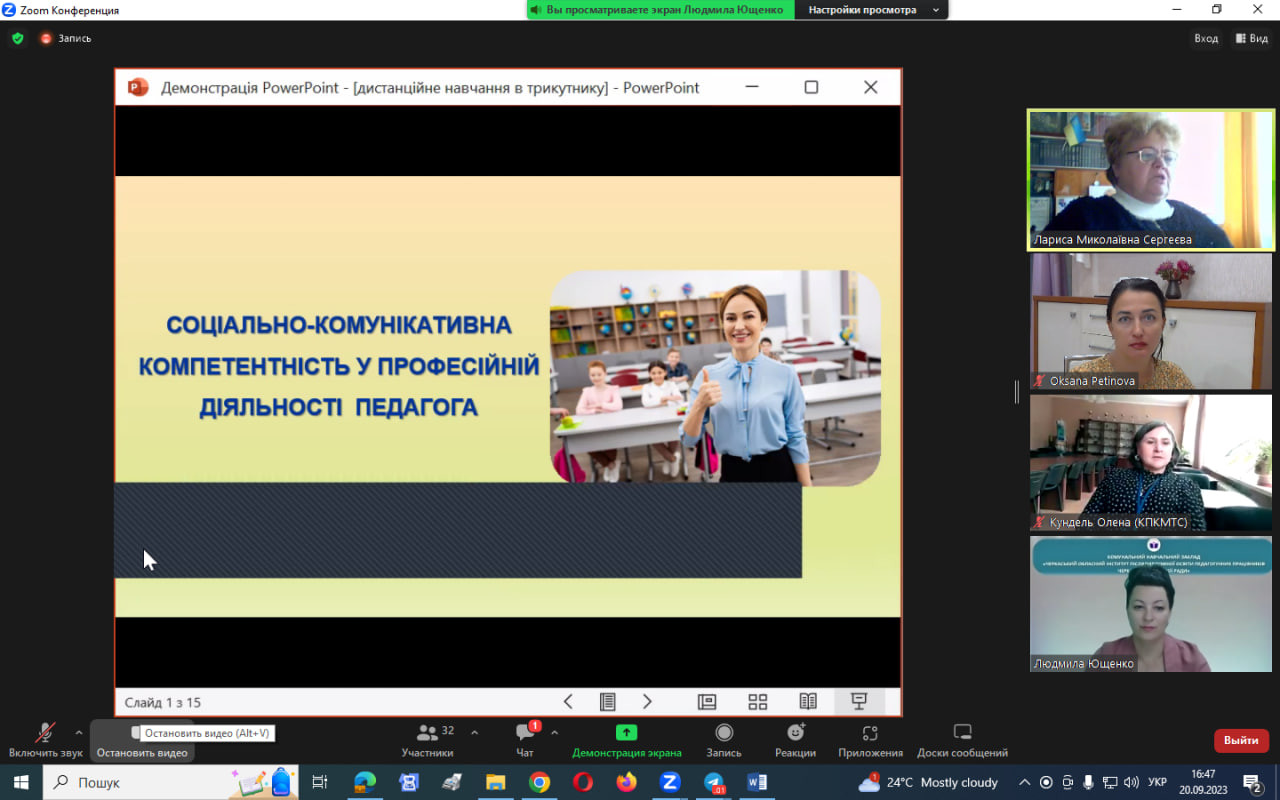Viewport: 1280px width, 800px height.
Task: Expand the arrow next to Чат
Action: click(x=554, y=732)
